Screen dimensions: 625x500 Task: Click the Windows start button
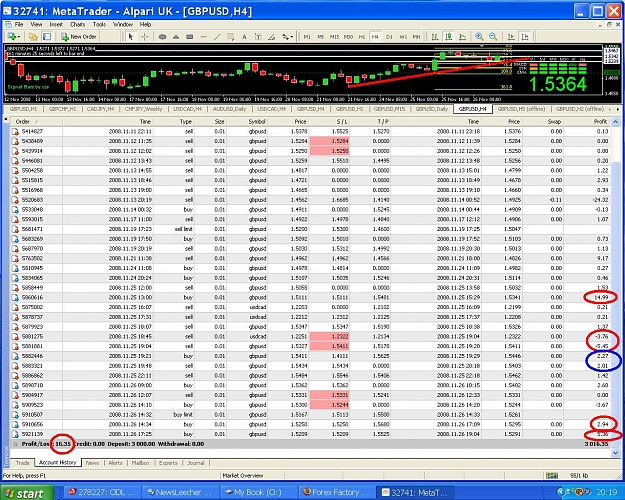pyautogui.click(x=26, y=493)
